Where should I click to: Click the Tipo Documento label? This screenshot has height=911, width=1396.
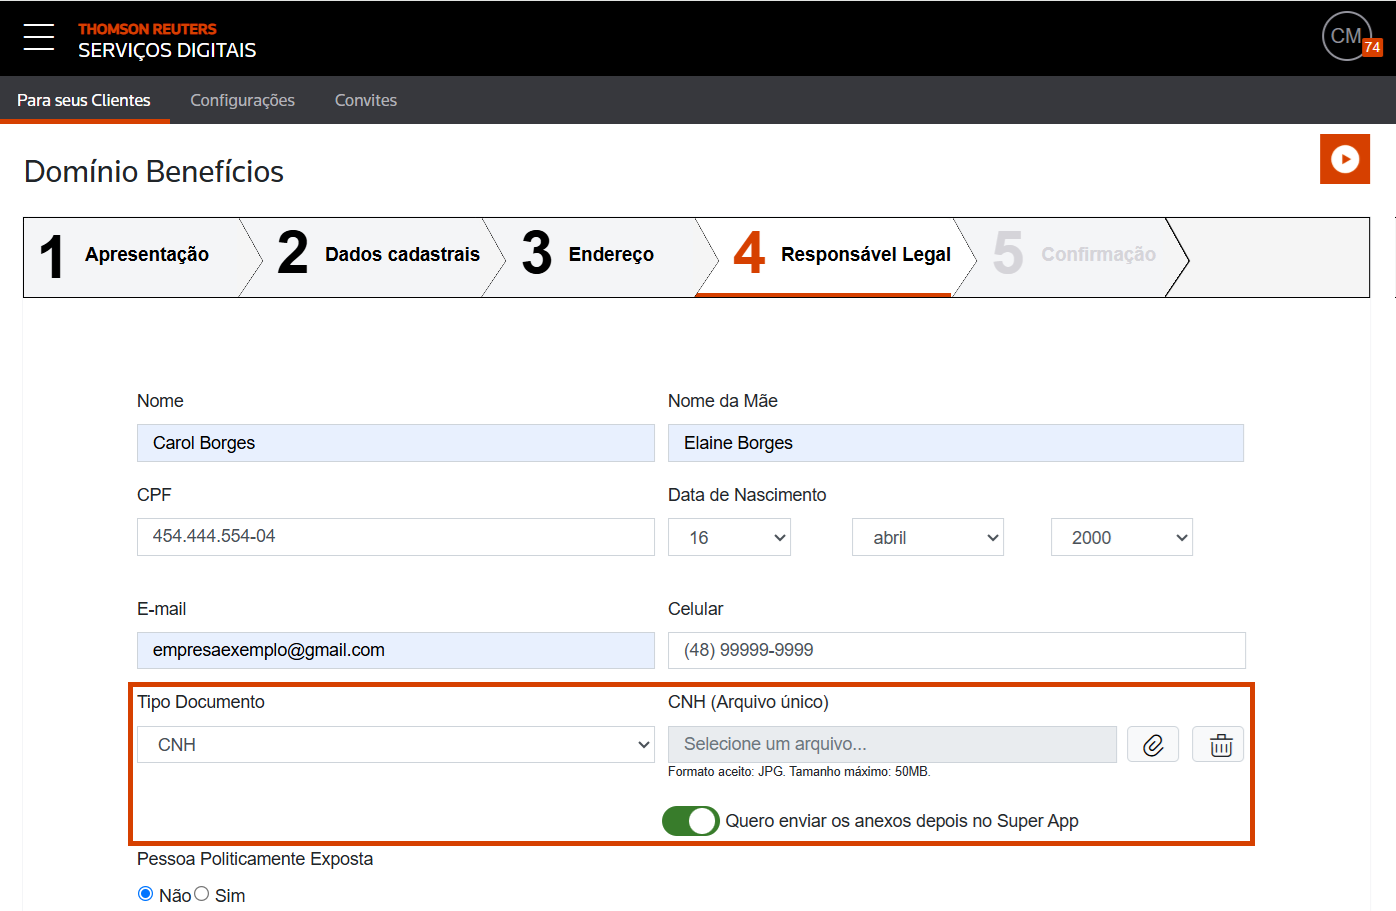[201, 702]
